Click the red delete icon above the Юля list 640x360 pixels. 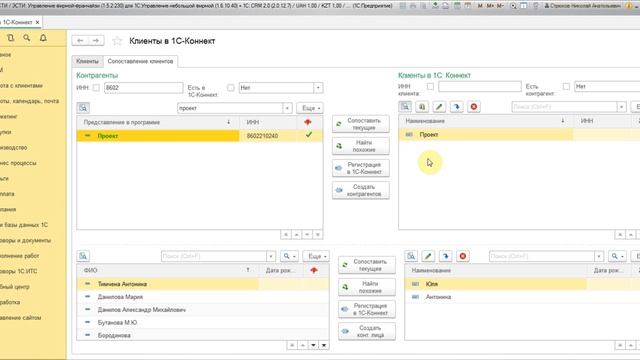coord(462,256)
